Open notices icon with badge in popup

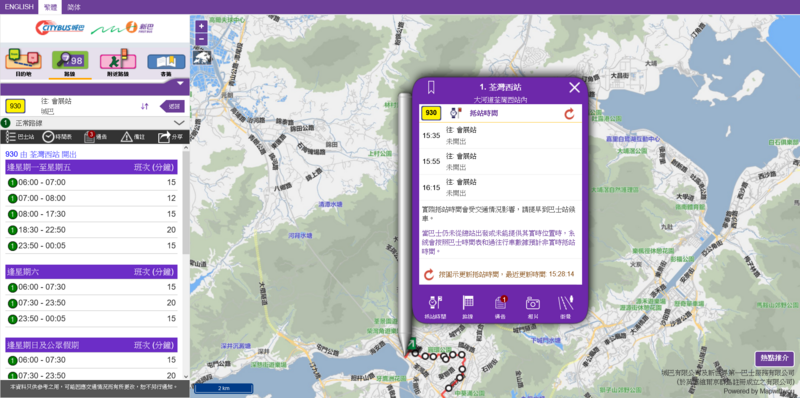(500, 307)
